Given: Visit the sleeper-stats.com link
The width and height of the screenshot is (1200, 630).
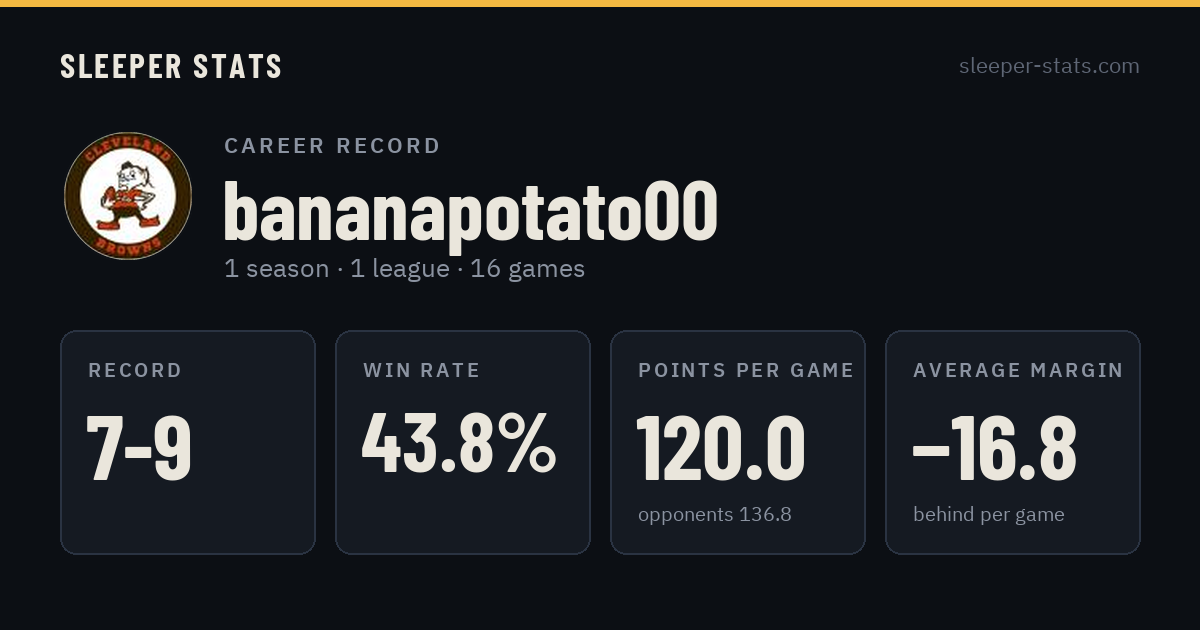Looking at the screenshot, I should click(1049, 66).
